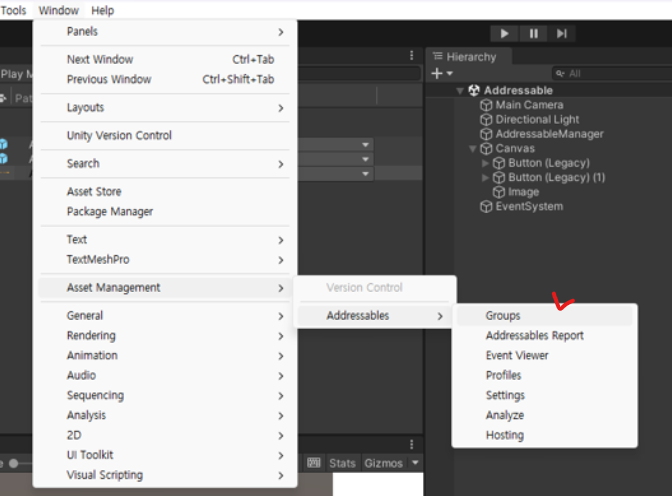Open the Package Manager window
672x496 pixels.
[165, 212]
